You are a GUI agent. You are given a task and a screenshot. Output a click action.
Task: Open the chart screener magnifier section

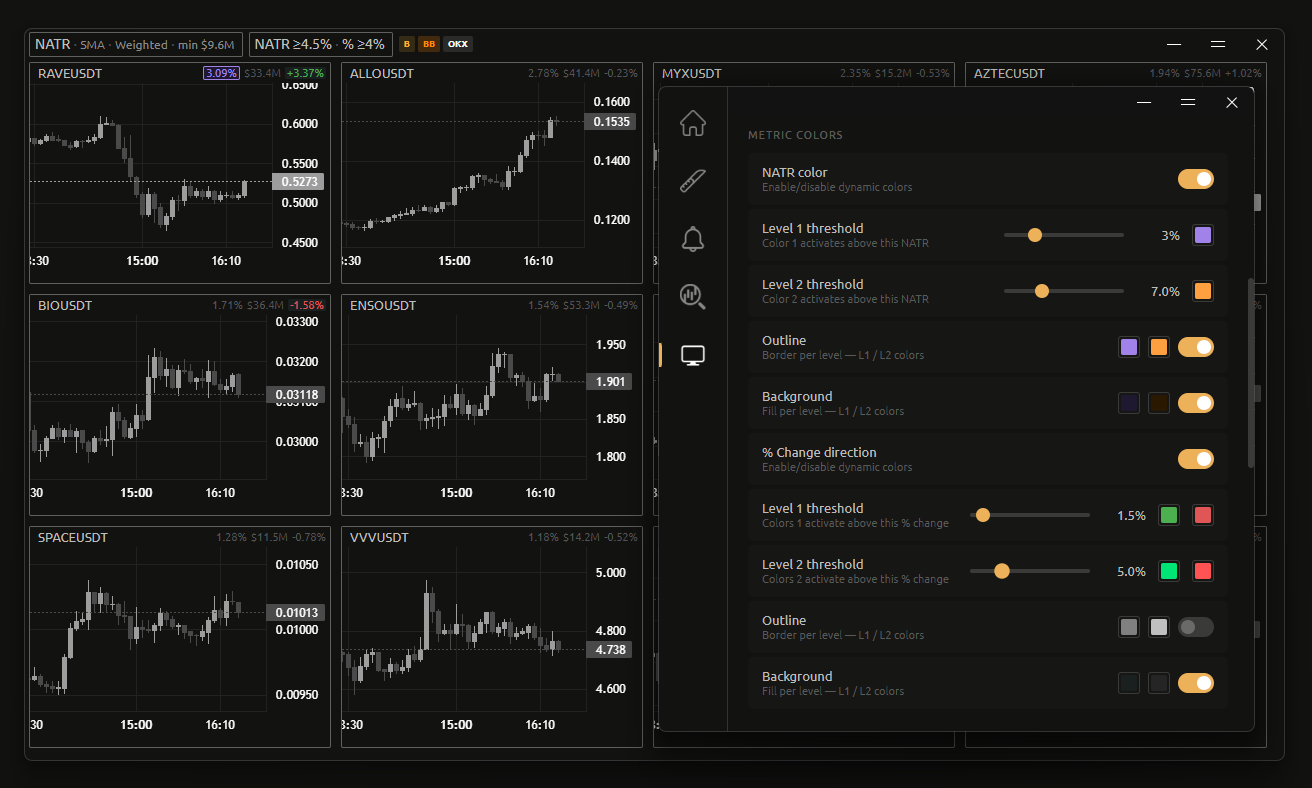(x=692, y=295)
